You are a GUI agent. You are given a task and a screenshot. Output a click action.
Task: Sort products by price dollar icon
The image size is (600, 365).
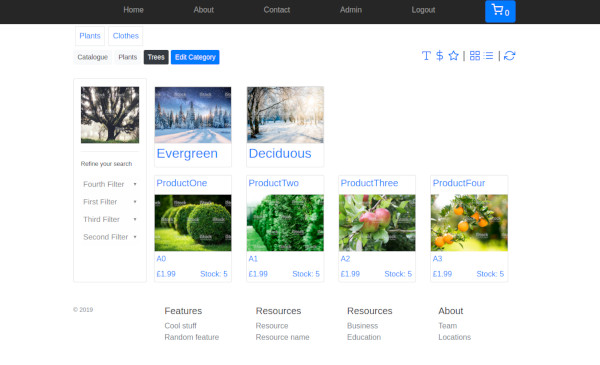tap(440, 56)
